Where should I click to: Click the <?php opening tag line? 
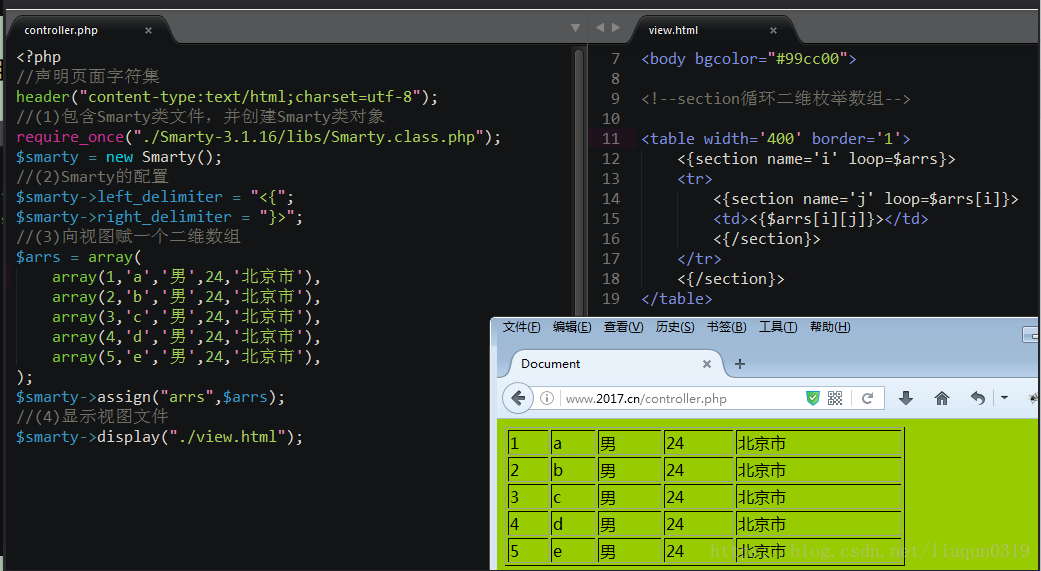pos(39,57)
